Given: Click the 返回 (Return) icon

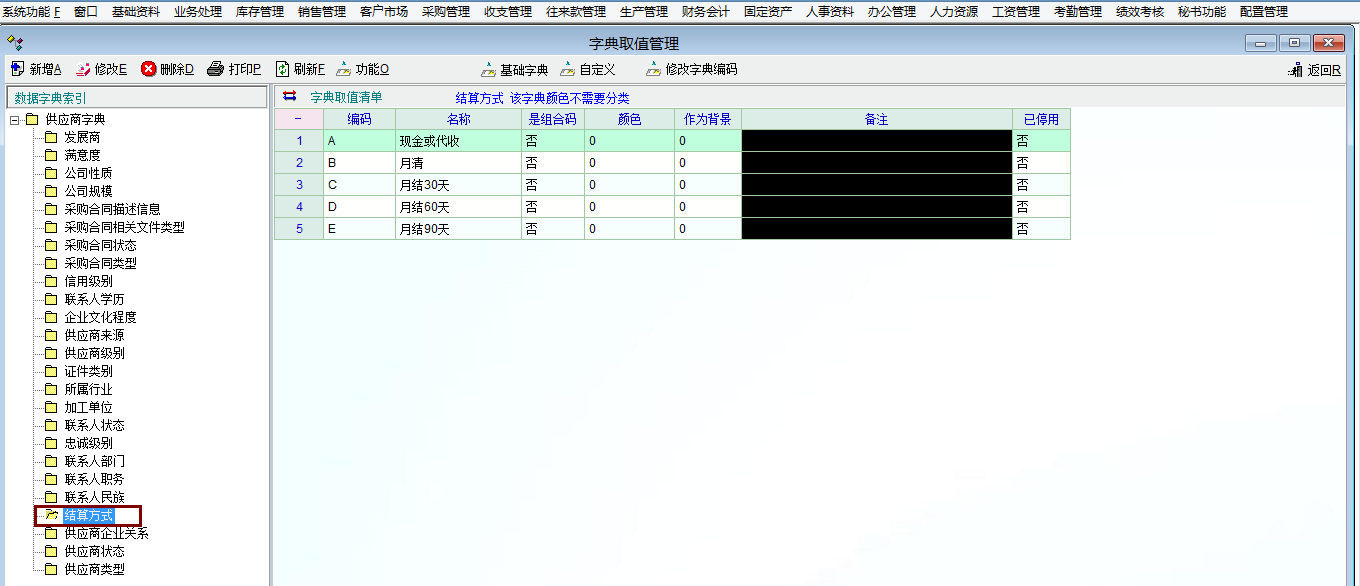Looking at the screenshot, I should pos(1297,70).
